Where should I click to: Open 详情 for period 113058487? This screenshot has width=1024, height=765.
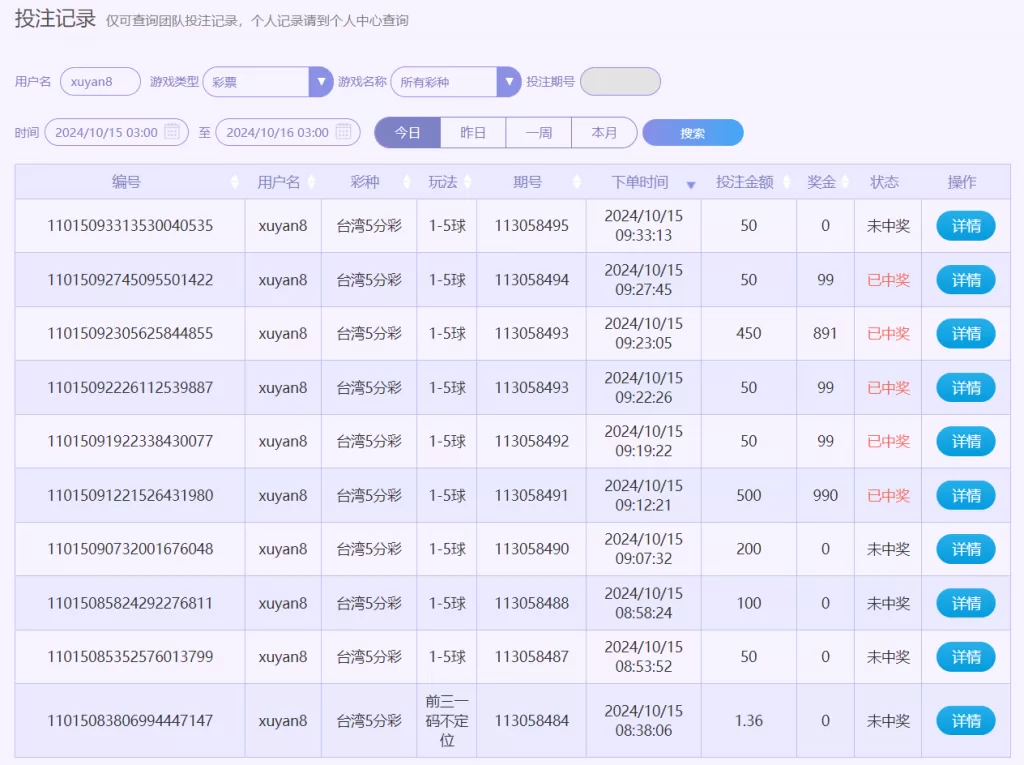pos(966,657)
